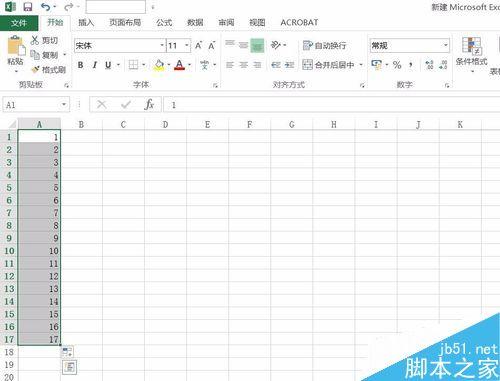
Task: Click the insert function fx icon
Action: 149,105
